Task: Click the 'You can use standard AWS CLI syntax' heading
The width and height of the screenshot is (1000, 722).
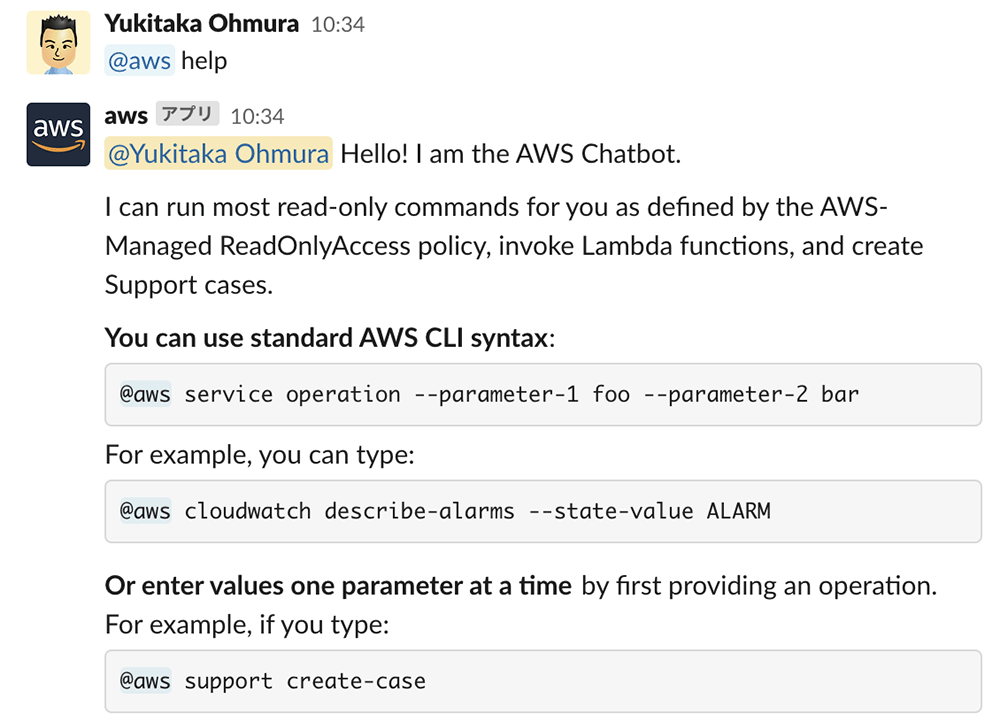Action: click(330, 337)
